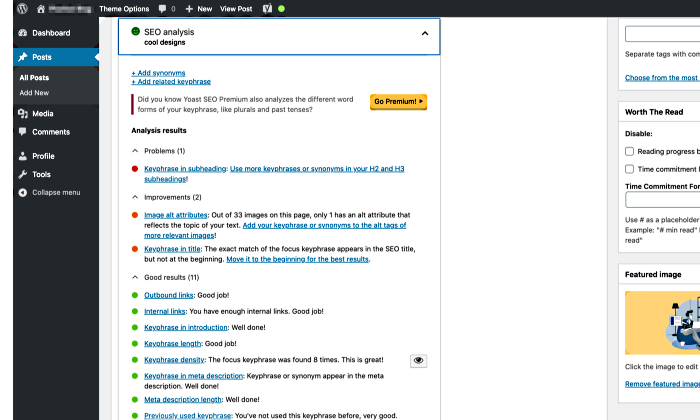This screenshot has width=700, height=420.
Task: Tick the Time commitment checkbox
Action: [x=630, y=169]
